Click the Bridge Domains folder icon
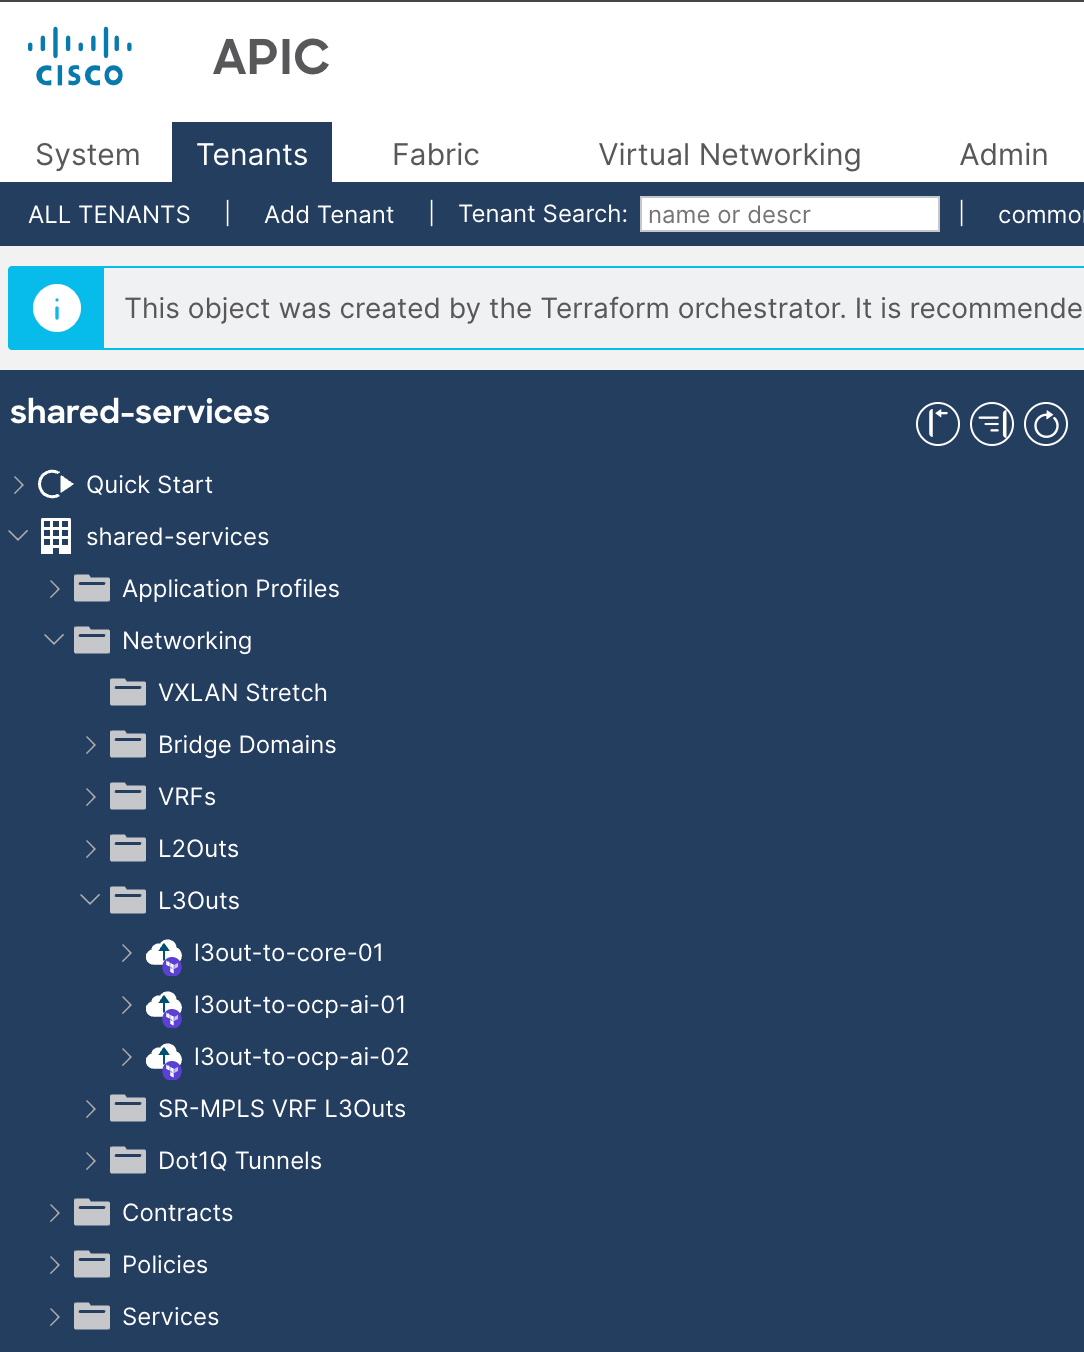The height and width of the screenshot is (1352, 1084). click(128, 745)
